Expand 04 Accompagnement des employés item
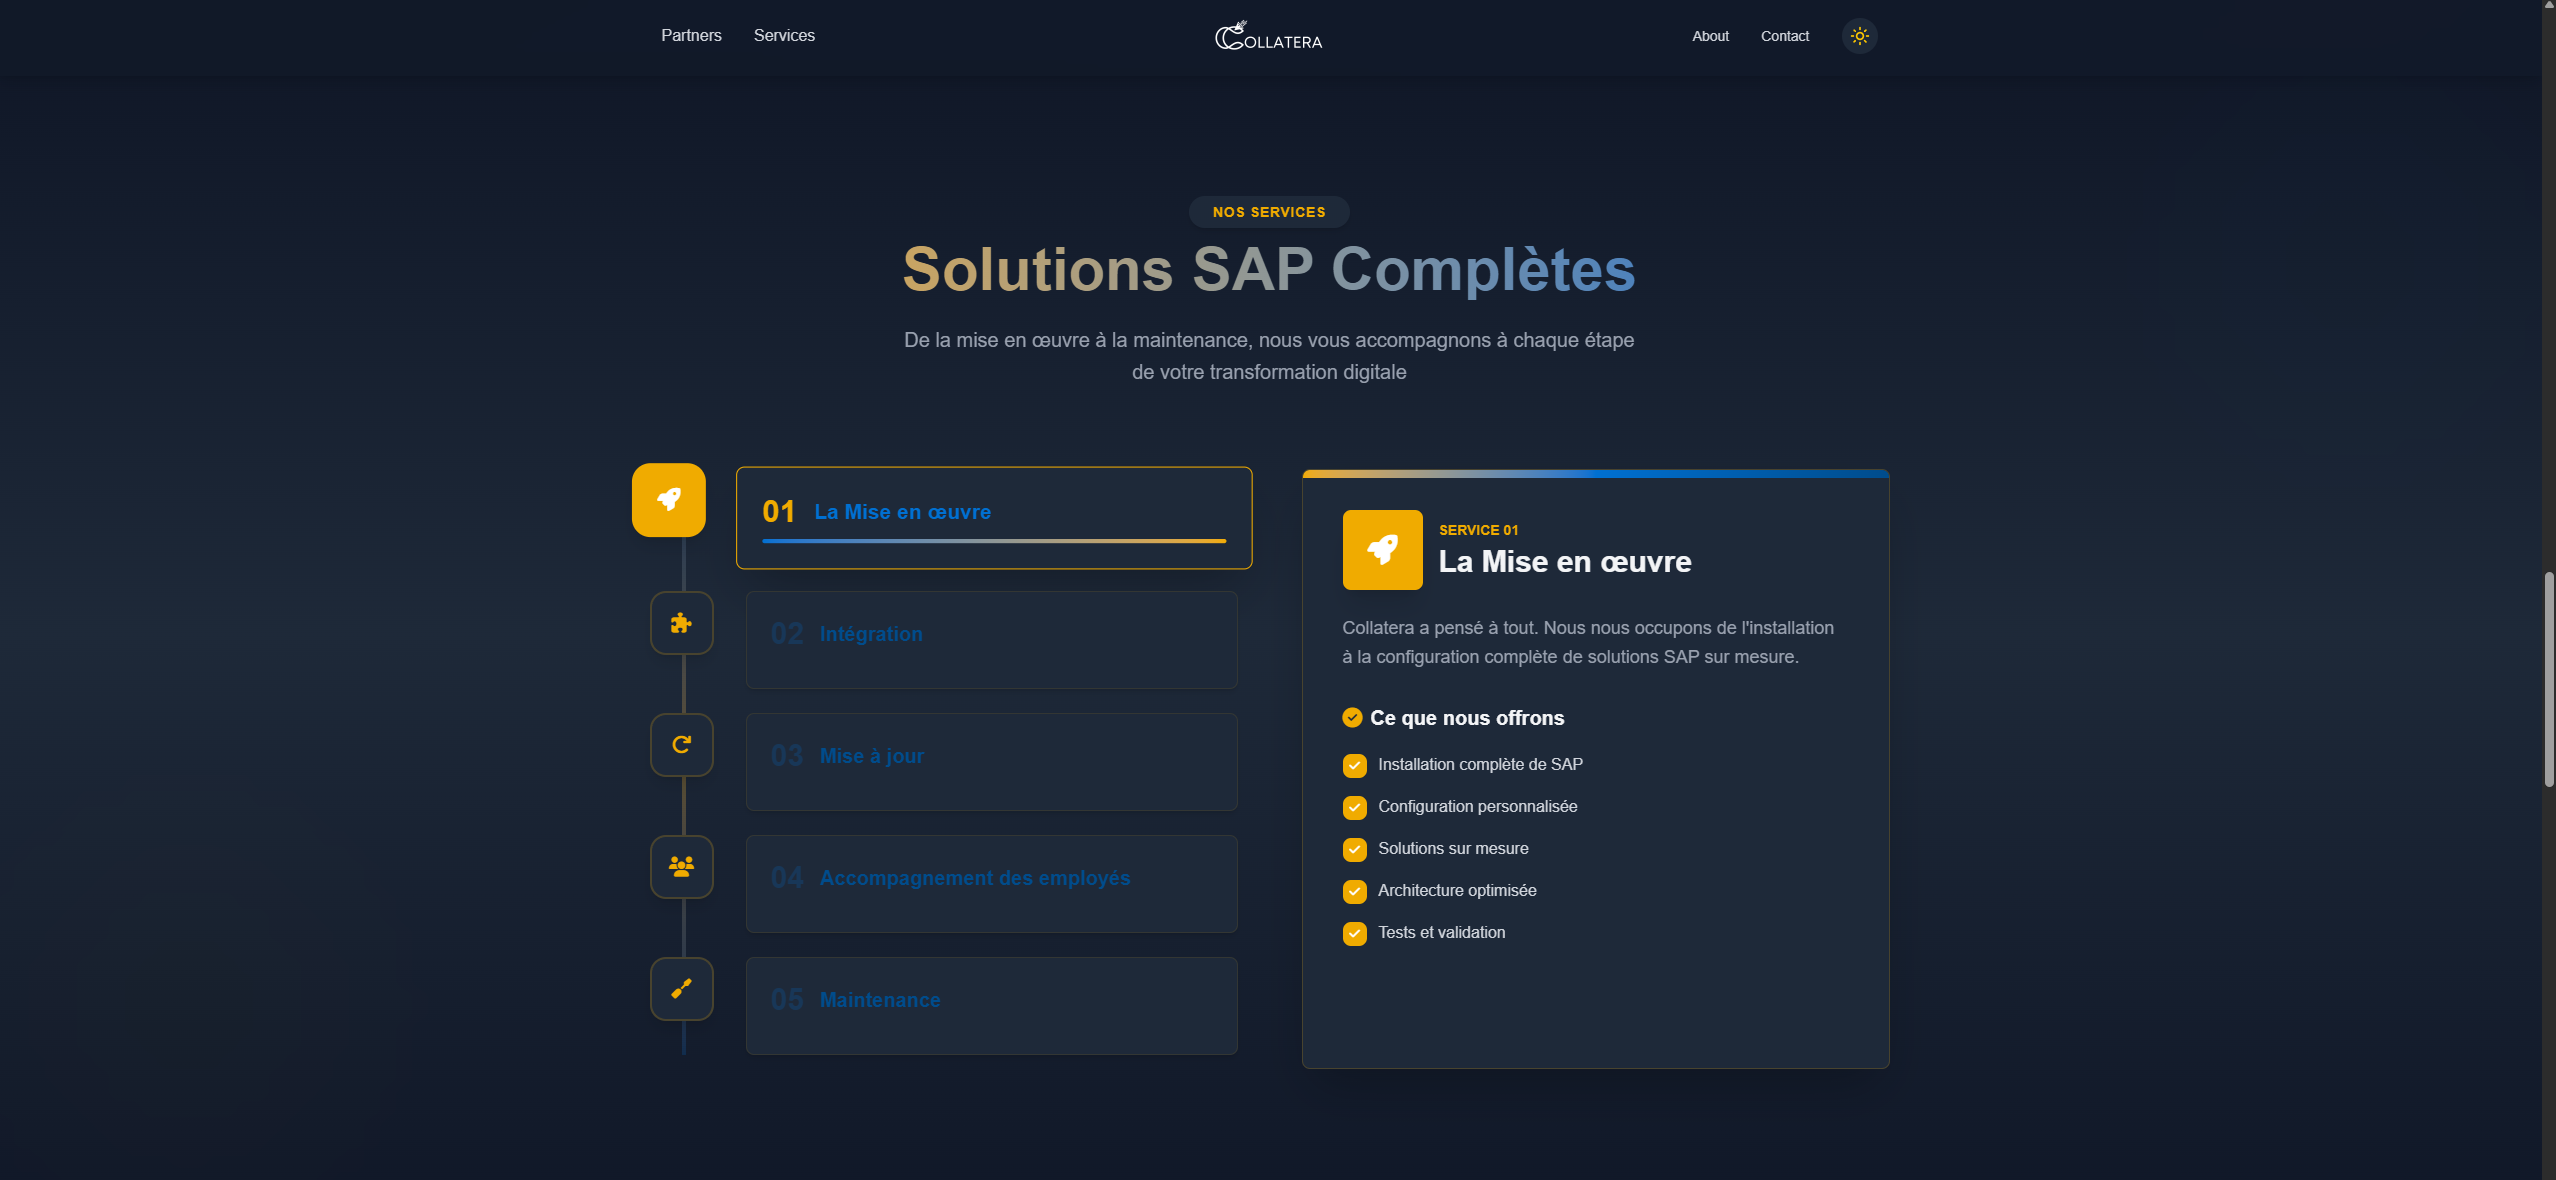Screen dimensions: 2556x1180 point(991,883)
